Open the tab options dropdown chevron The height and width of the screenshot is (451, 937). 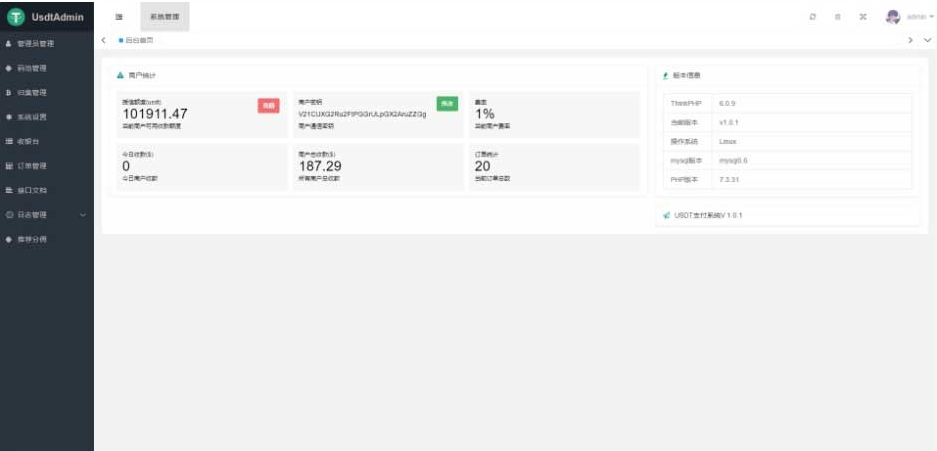tap(927, 40)
